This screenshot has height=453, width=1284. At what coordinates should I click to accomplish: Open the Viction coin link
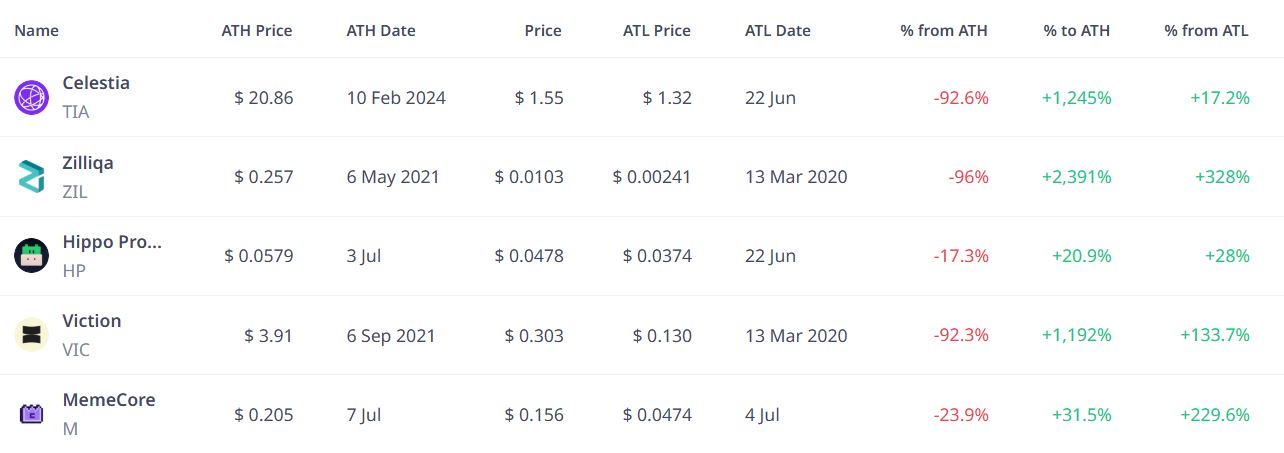(92, 321)
